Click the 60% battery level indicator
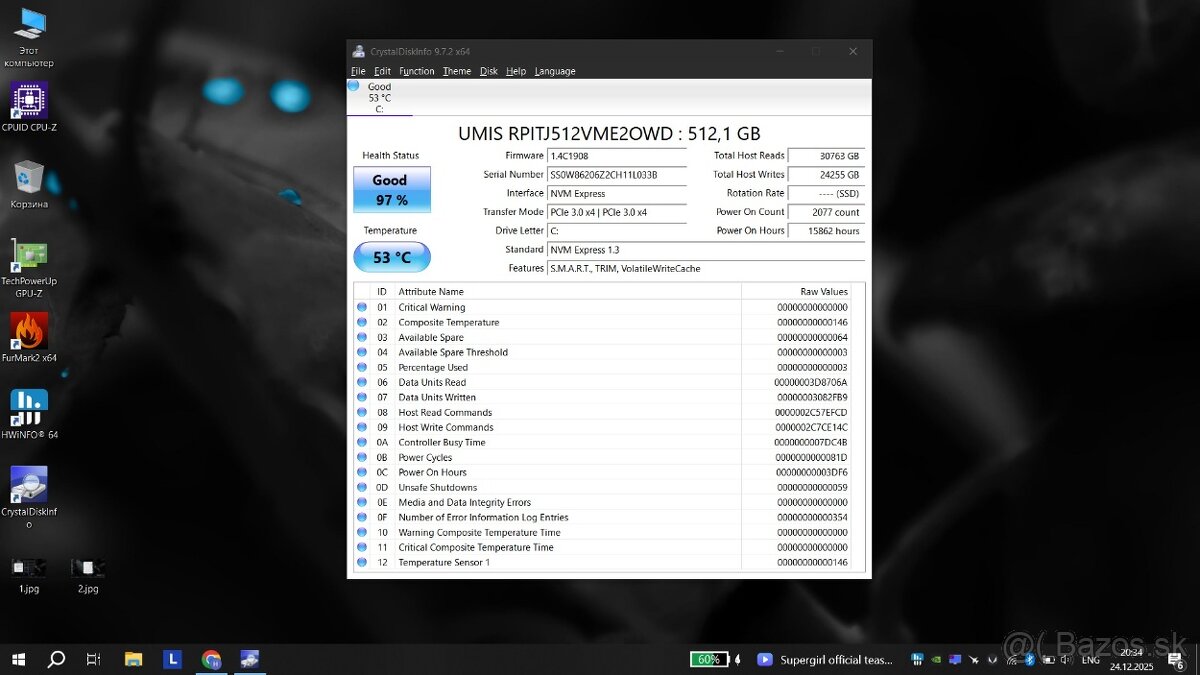 pos(709,659)
